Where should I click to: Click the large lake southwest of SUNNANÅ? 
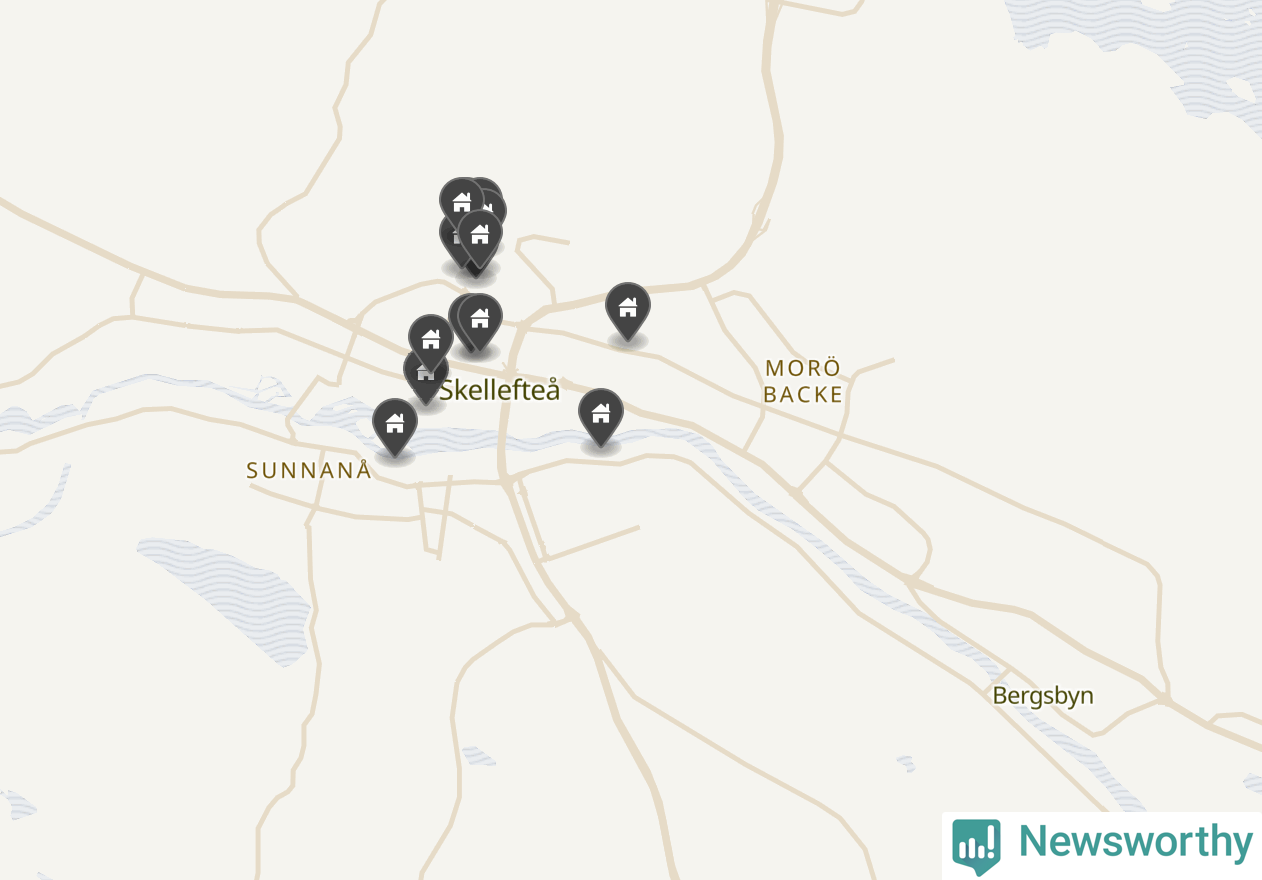coord(232,597)
